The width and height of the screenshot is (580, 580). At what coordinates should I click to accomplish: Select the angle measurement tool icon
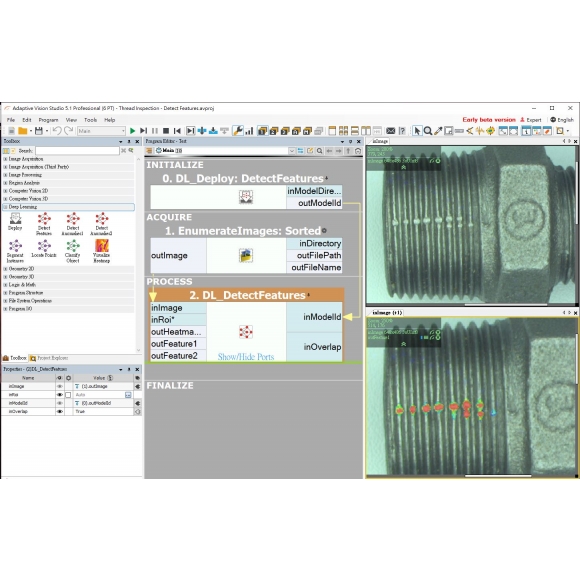[x=470, y=131]
